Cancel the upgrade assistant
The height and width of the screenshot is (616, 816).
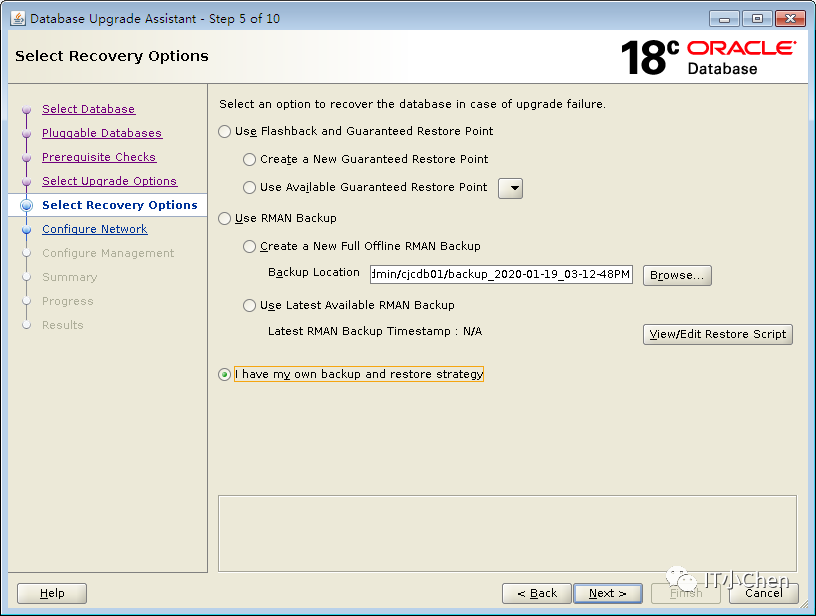[x=763, y=593]
